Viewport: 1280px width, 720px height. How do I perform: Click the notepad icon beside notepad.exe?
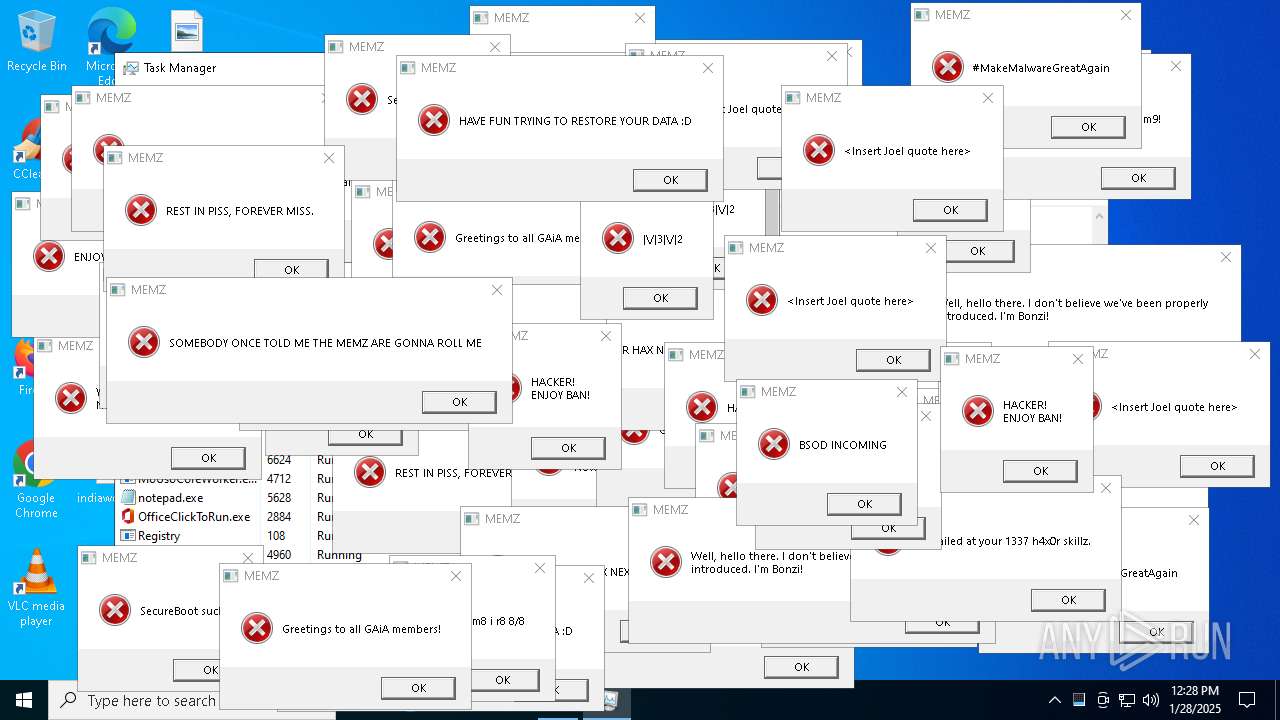pos(128,497)
